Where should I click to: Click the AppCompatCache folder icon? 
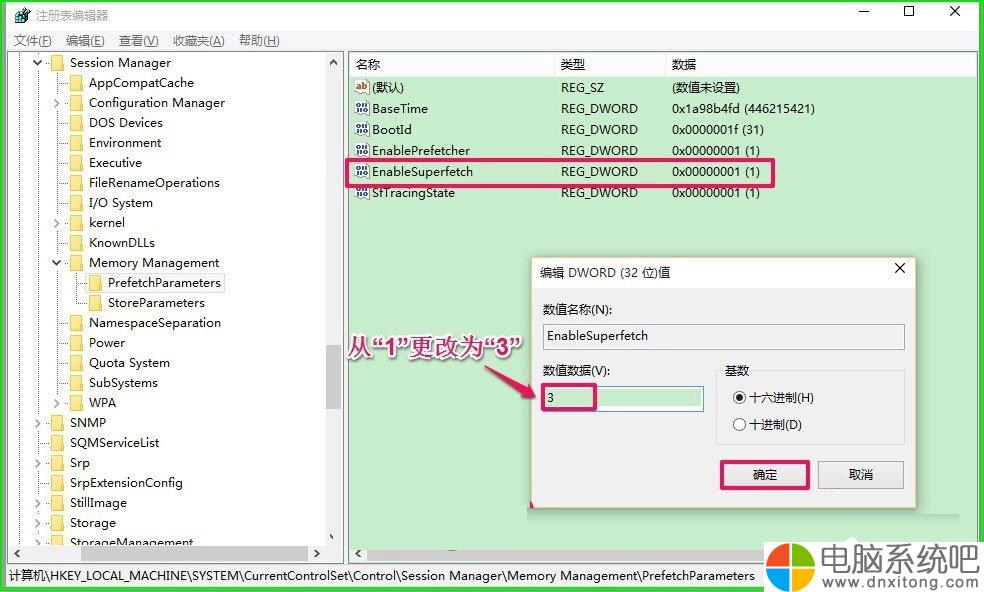pyautogui.click(x=76, y=82)
